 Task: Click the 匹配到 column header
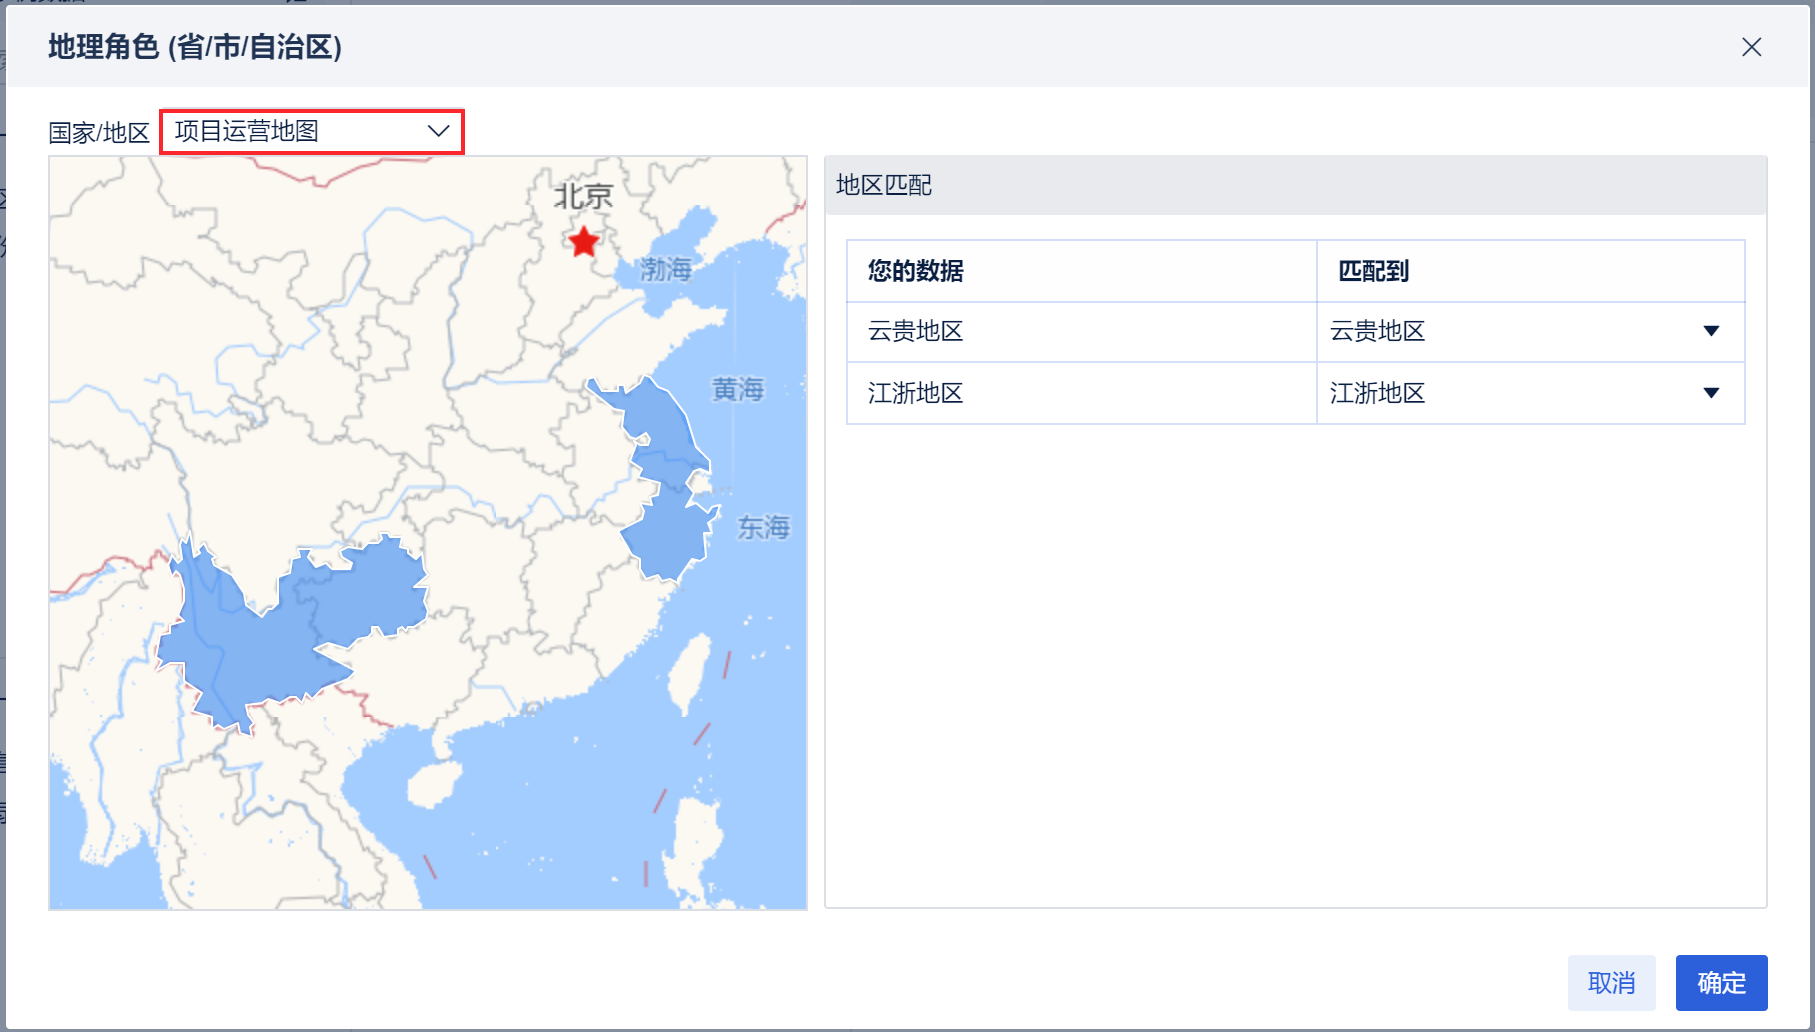(1530, 271)
